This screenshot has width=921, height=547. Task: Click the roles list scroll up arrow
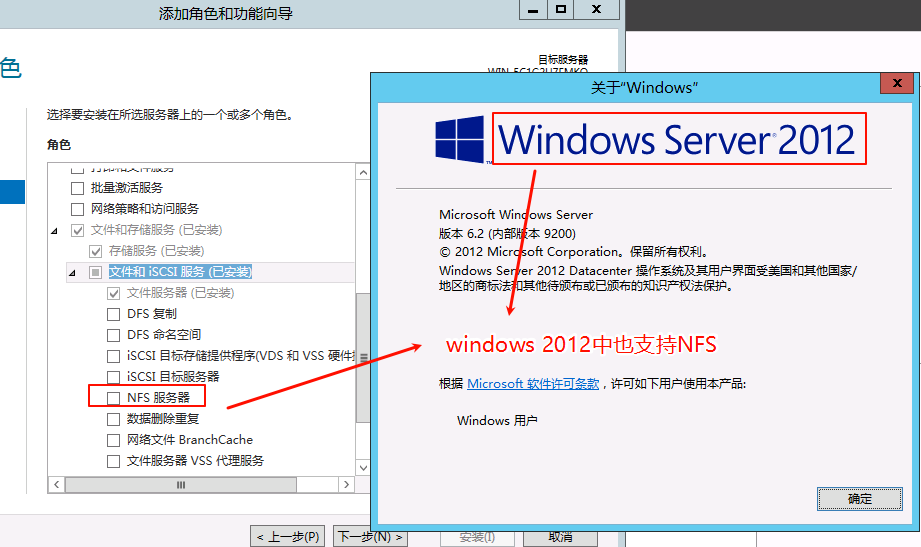point(362,172)
